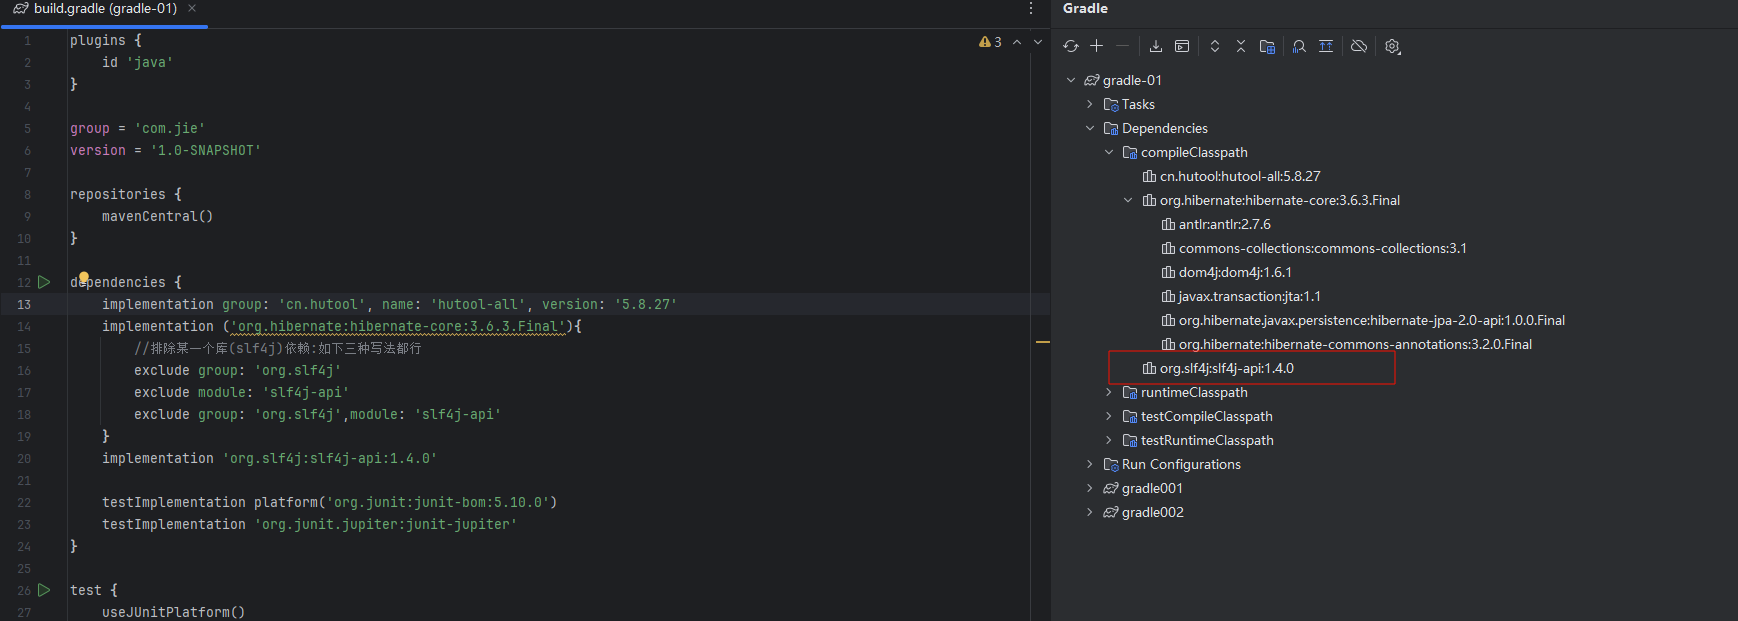This screenshot has width=1738, height=621.
Task: Select antlr:antlr:2.7.6 dependency
Action: (x=1225, y=224)
